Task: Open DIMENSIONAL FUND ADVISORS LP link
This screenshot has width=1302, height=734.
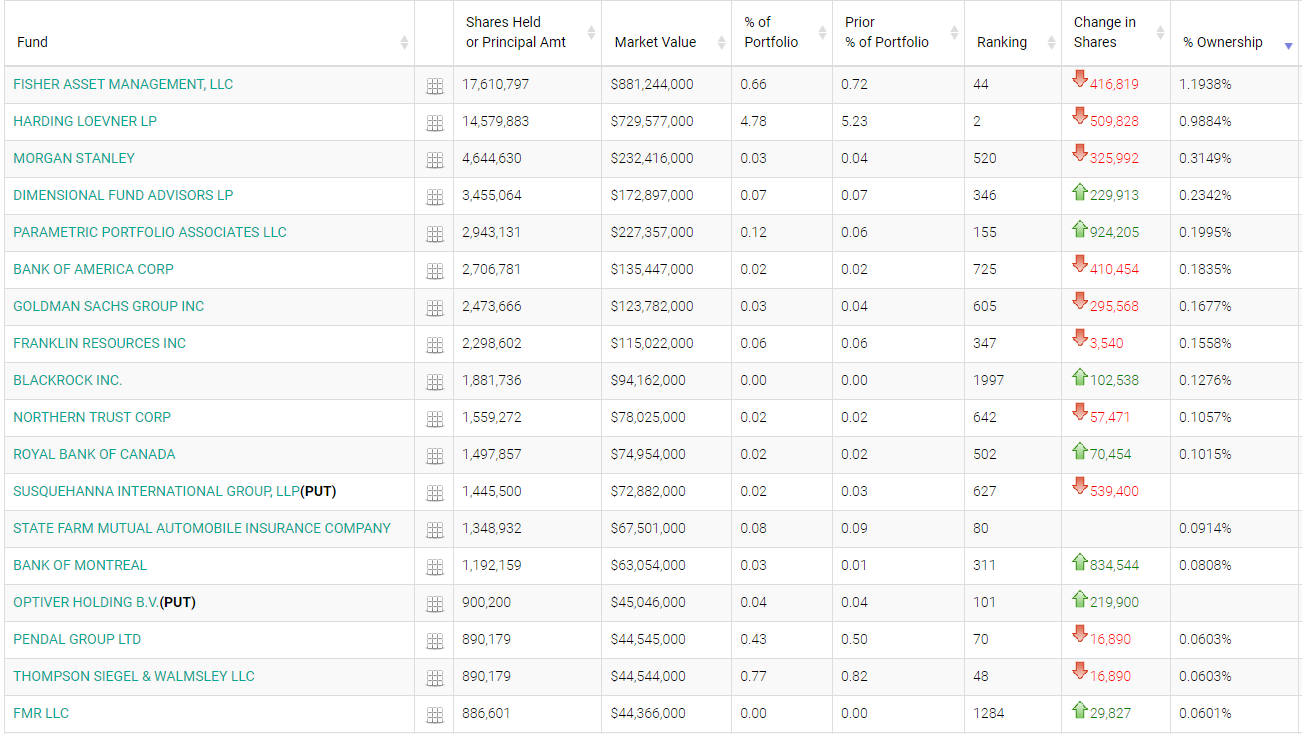Action: 123,195
